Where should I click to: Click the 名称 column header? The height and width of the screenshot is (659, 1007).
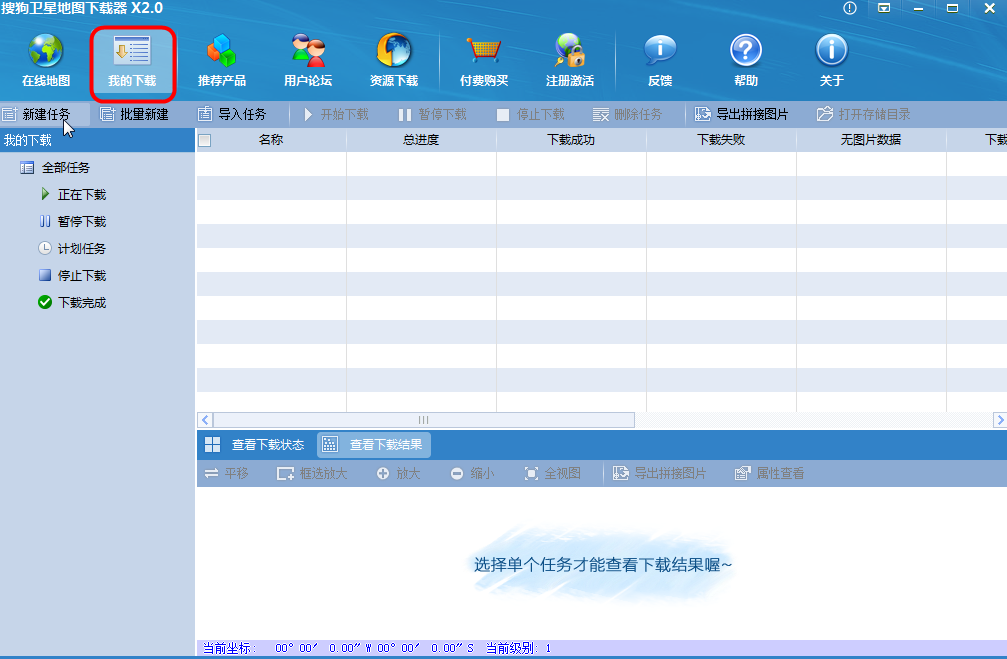[271, 139]
